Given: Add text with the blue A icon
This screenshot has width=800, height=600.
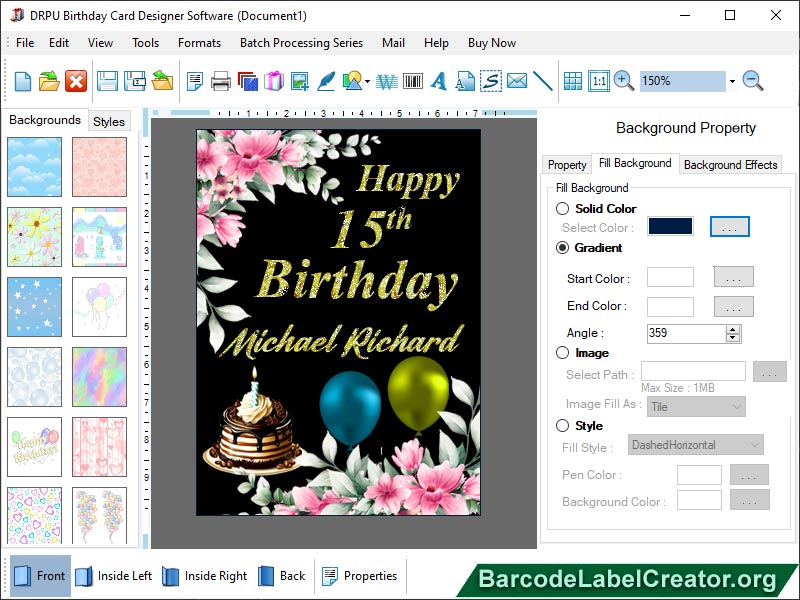Looking at the screenshot, I should tap(439, 81).
